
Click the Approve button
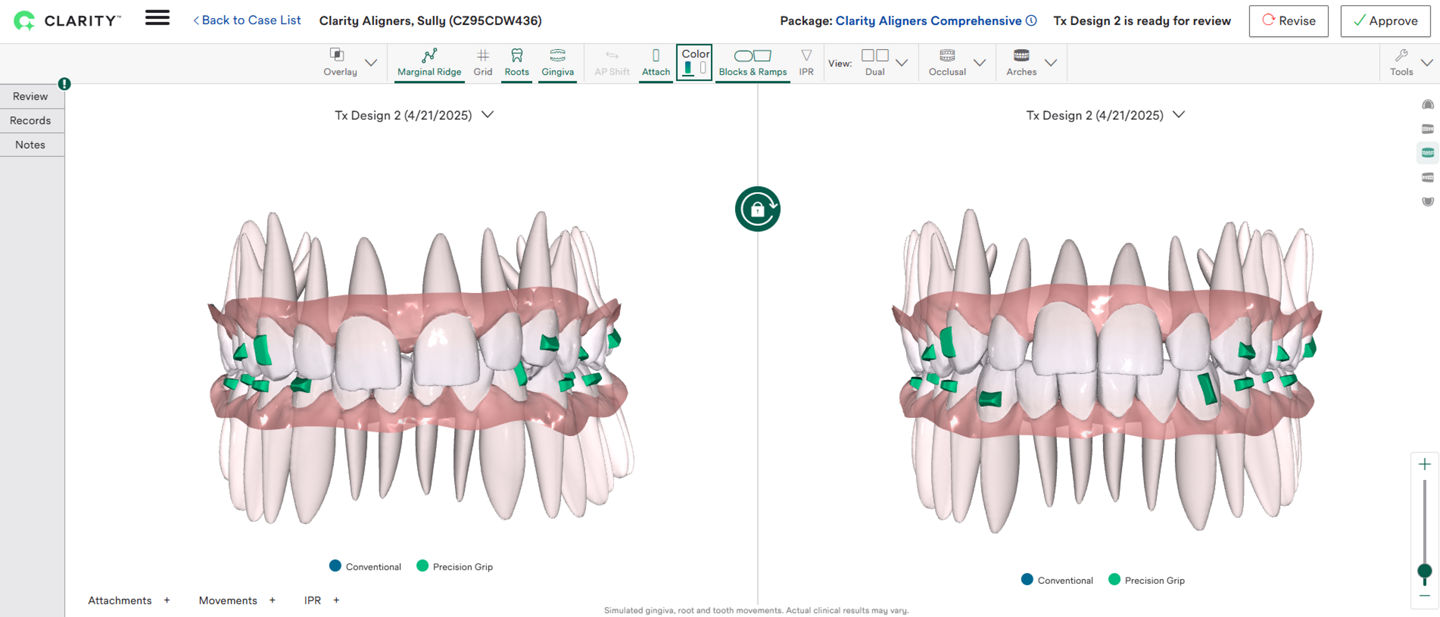pos(1385,21)
